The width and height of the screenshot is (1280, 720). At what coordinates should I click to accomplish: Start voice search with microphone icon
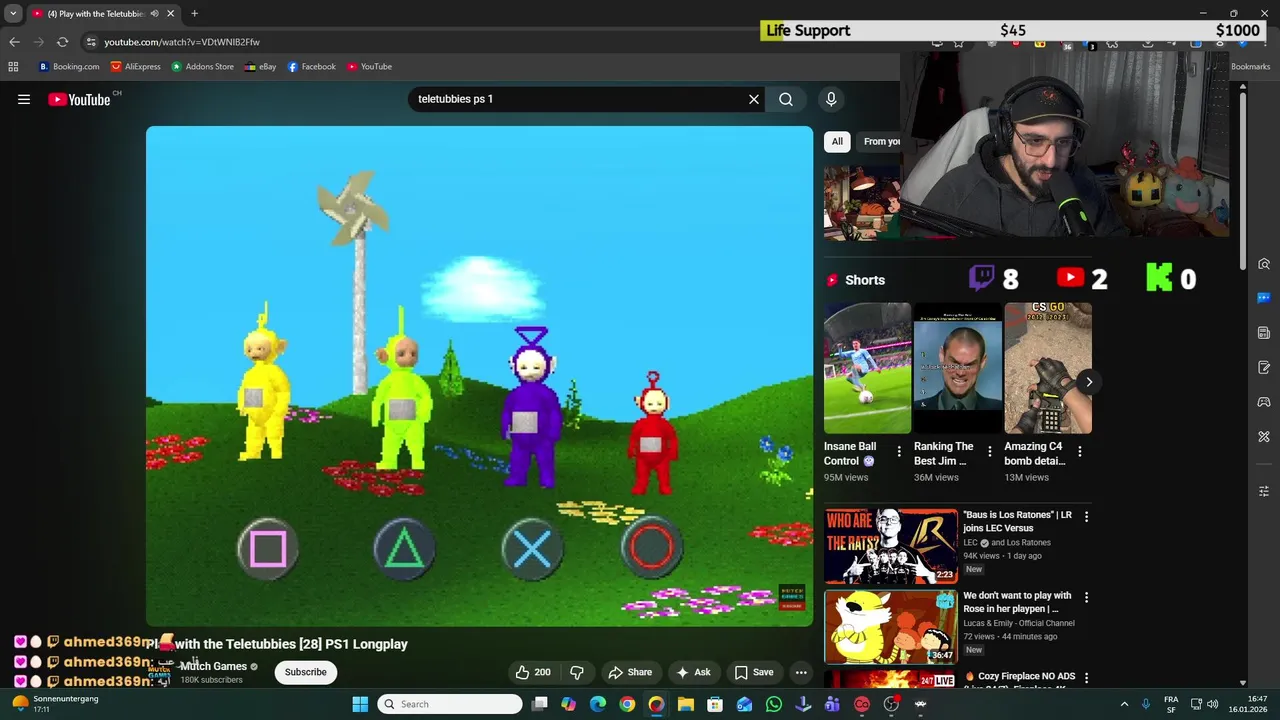[831, 99]
